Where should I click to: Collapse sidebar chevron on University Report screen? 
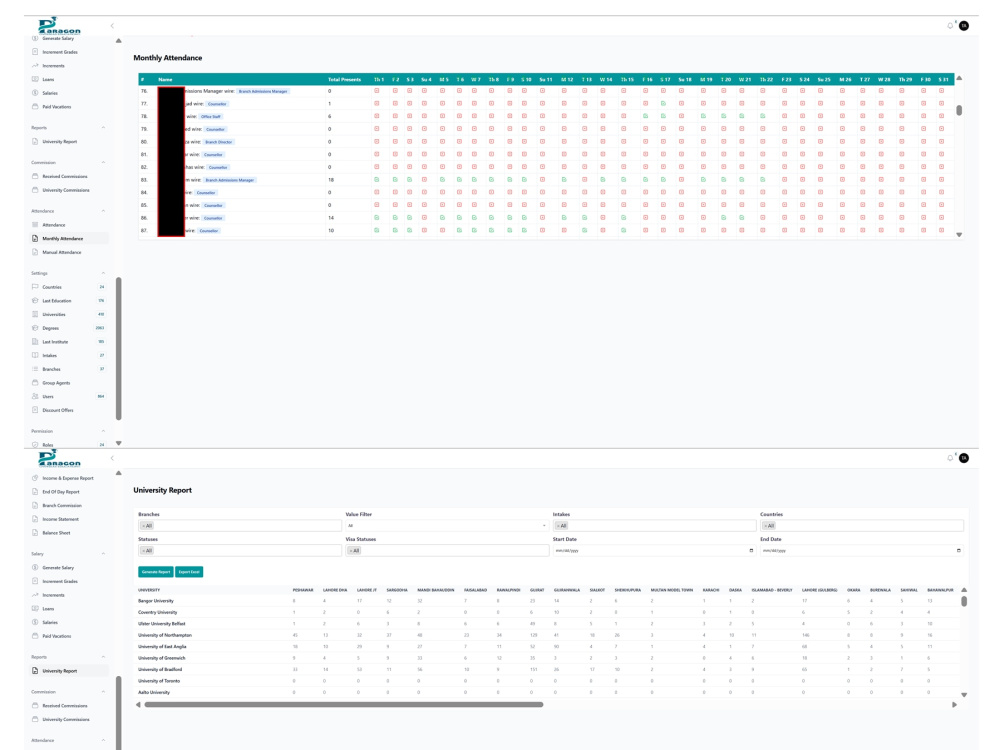pyautogui.click(x=112, y=458)
